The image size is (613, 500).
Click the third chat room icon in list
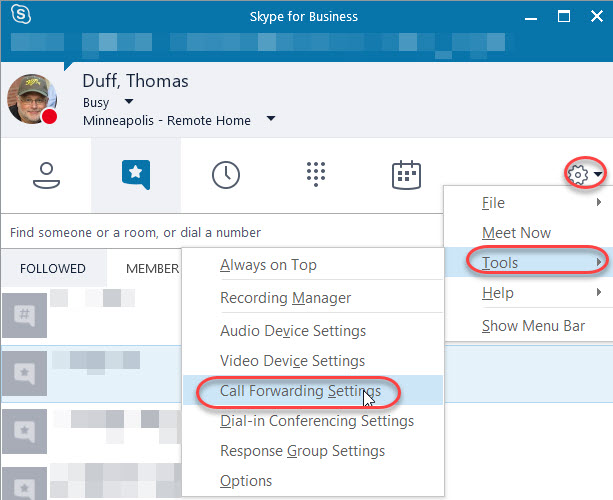point(24,431)
